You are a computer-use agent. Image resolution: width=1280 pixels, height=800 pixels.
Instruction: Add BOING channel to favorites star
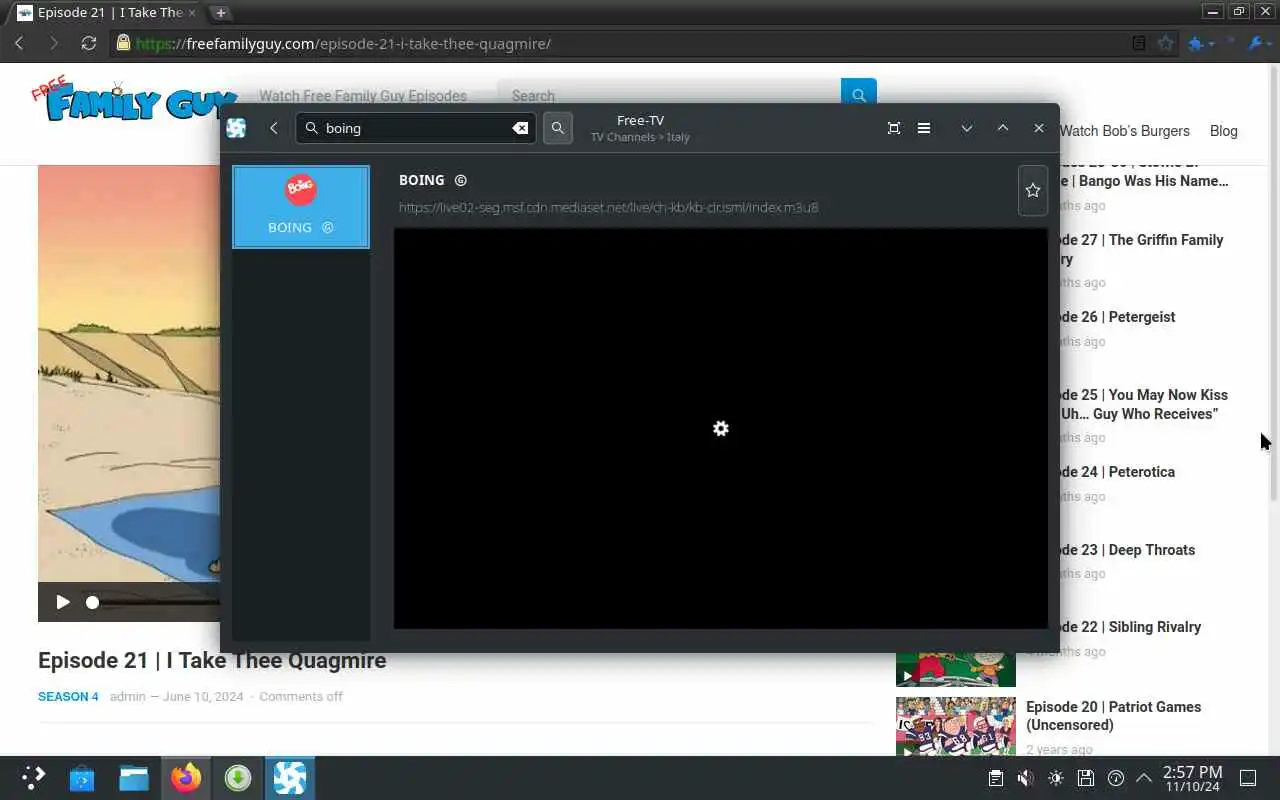click(1033, 190)
